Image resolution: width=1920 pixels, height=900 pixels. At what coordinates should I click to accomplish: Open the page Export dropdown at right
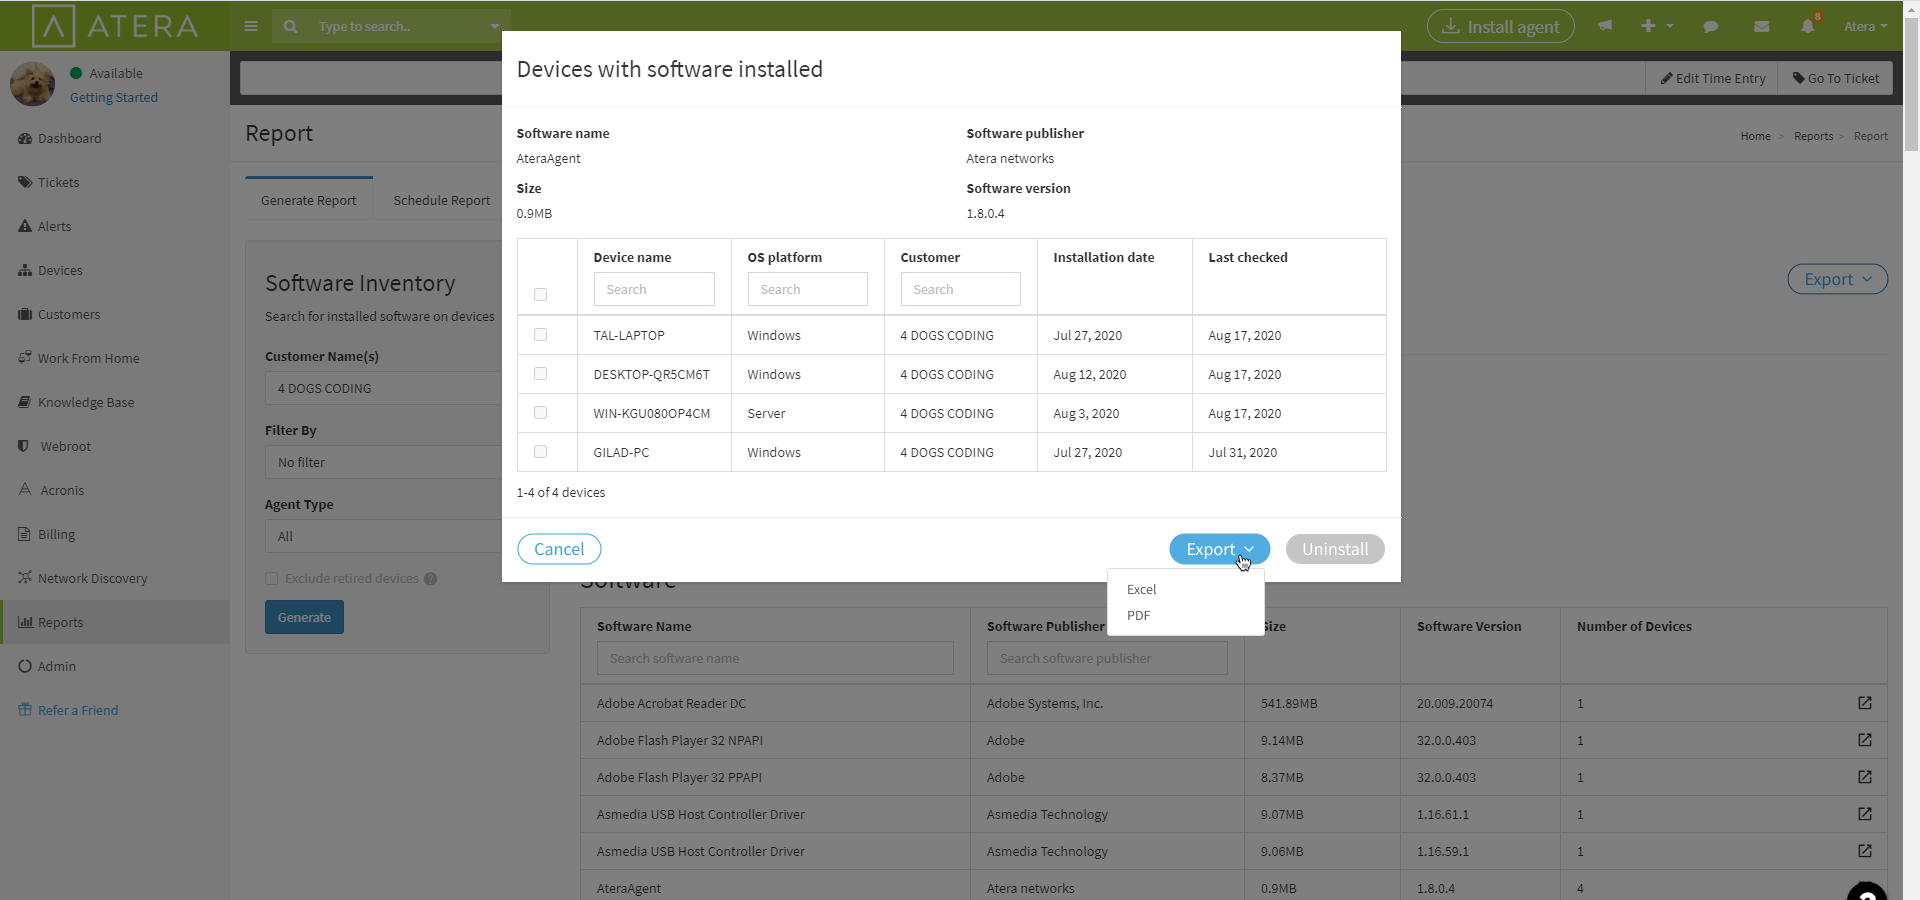[x=1837, y=280]
